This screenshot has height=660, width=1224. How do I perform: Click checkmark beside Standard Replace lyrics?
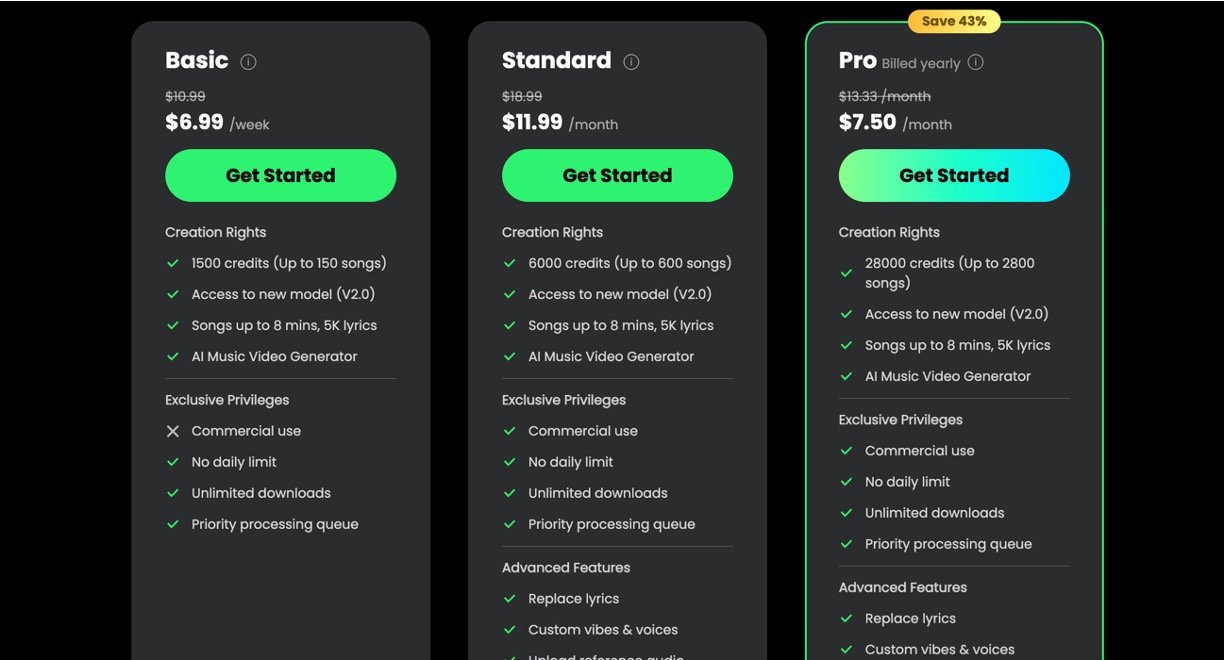tap(510, 599)
